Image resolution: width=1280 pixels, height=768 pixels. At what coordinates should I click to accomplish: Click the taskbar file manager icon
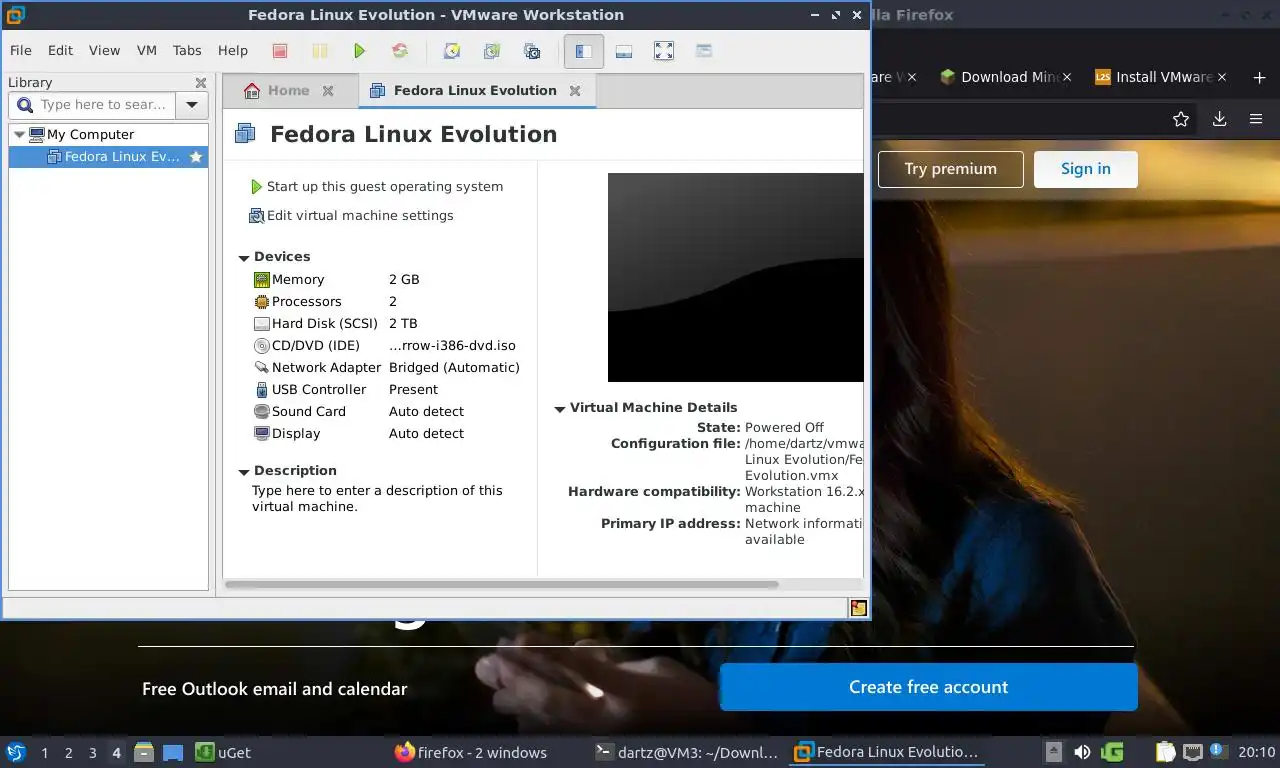click(144, 752)
